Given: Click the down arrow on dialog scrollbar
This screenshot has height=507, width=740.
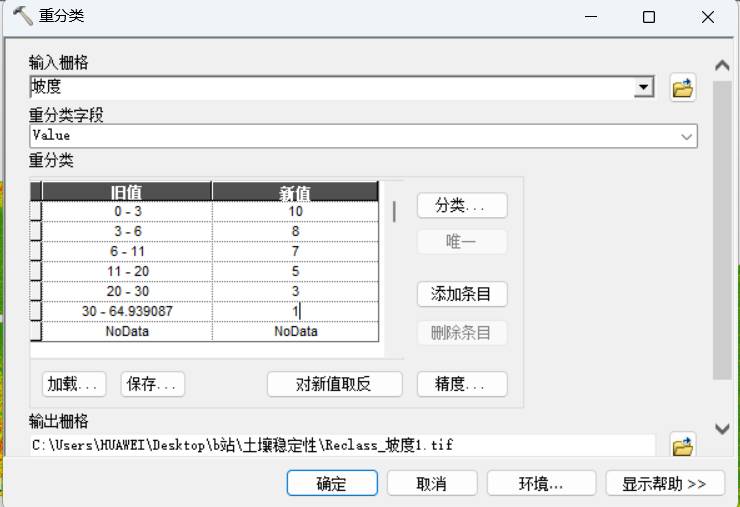Looking at the screenshot, I should click(723, 428).
